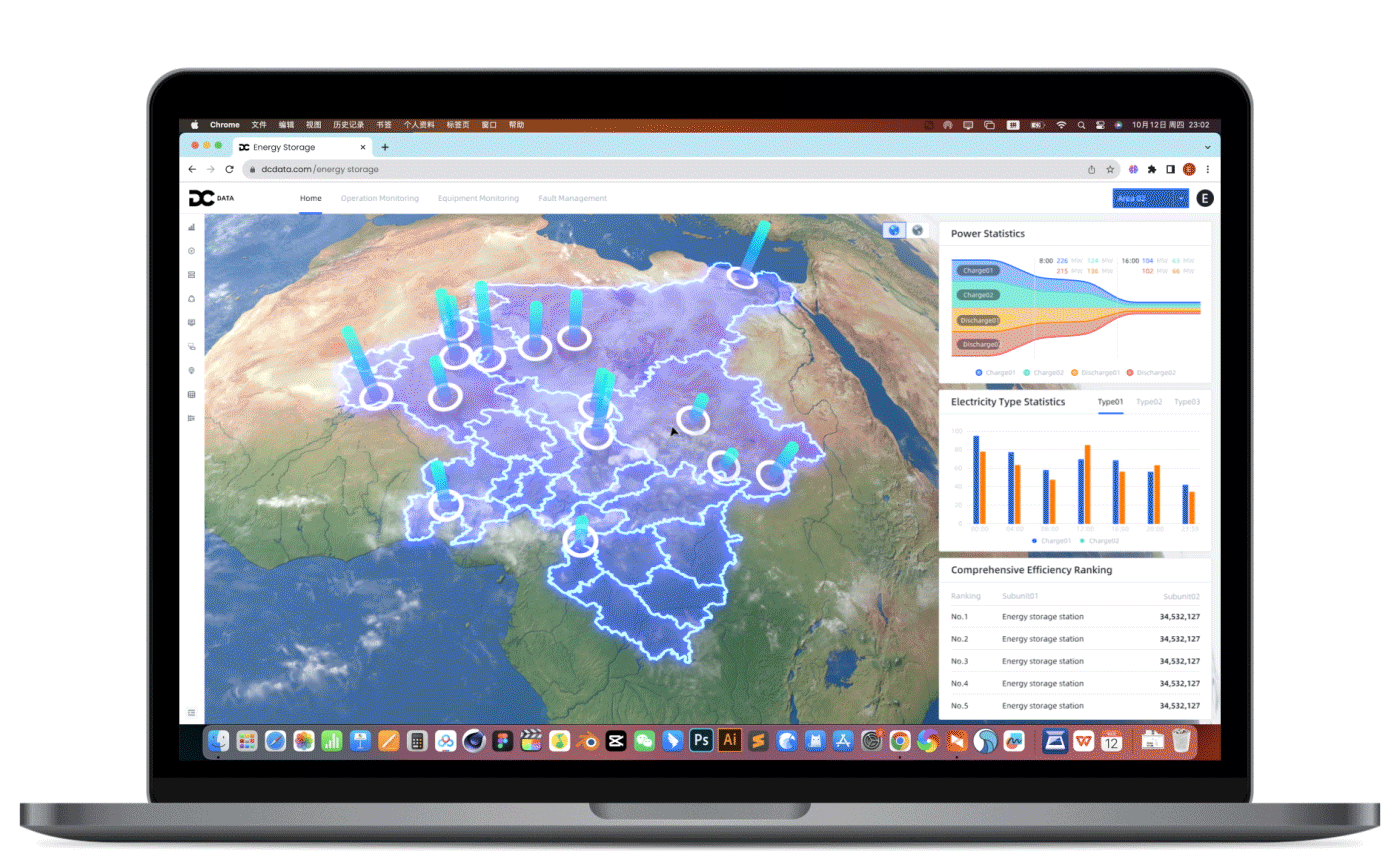Launch Photoshop from the dock

(x=701, y=741)
